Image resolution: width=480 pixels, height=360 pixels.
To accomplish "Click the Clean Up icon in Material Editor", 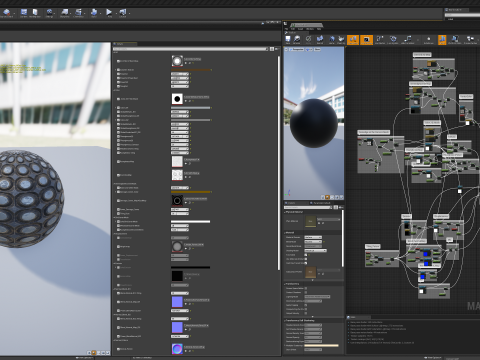I will [x=341, y=40].
